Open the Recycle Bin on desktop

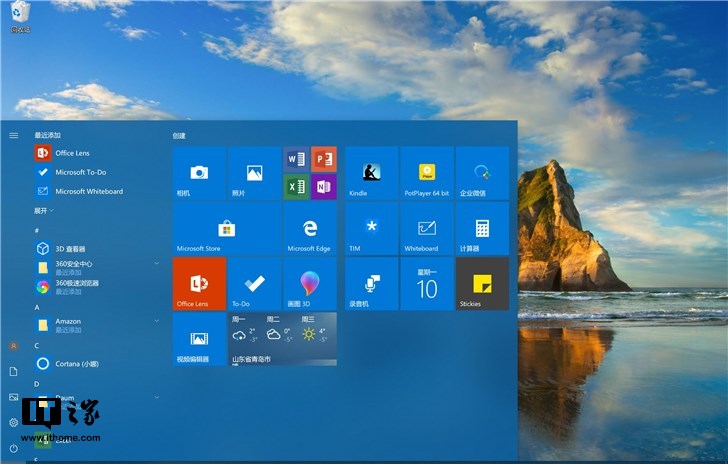(x=20, y=17)
